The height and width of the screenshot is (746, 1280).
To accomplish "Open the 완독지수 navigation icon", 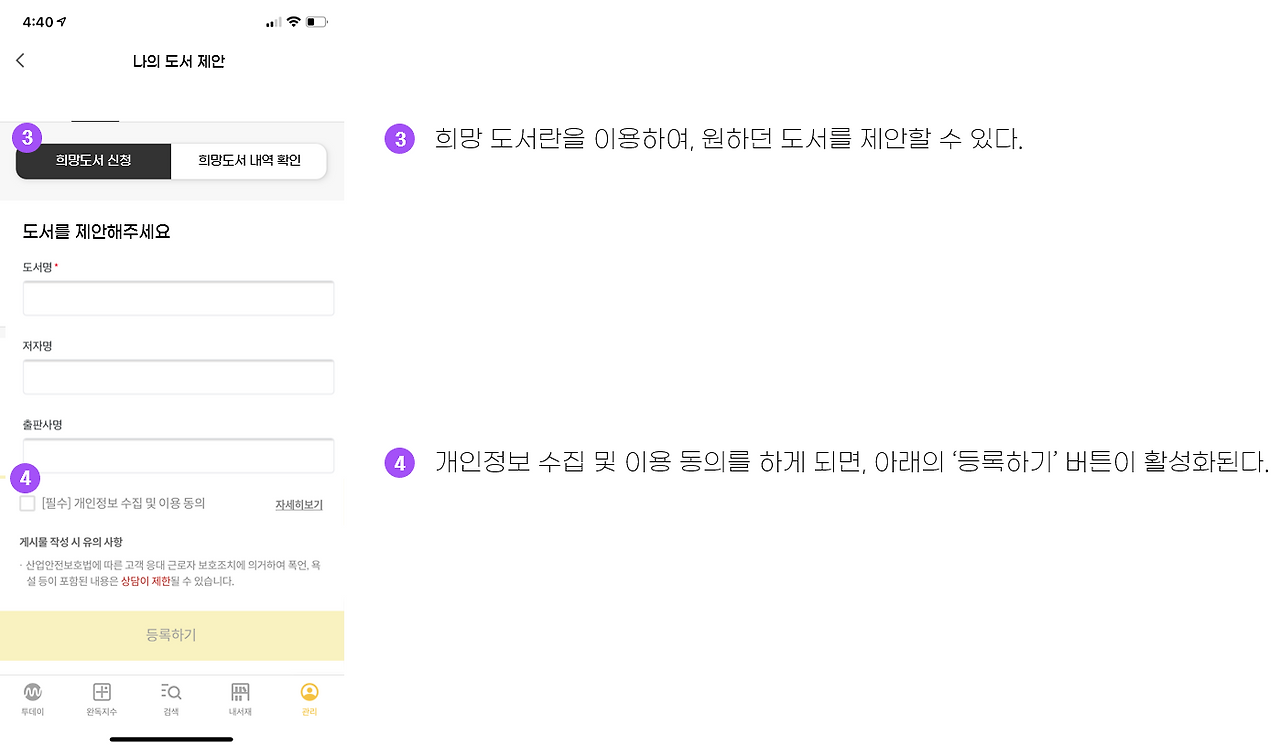I will [102, 692].
